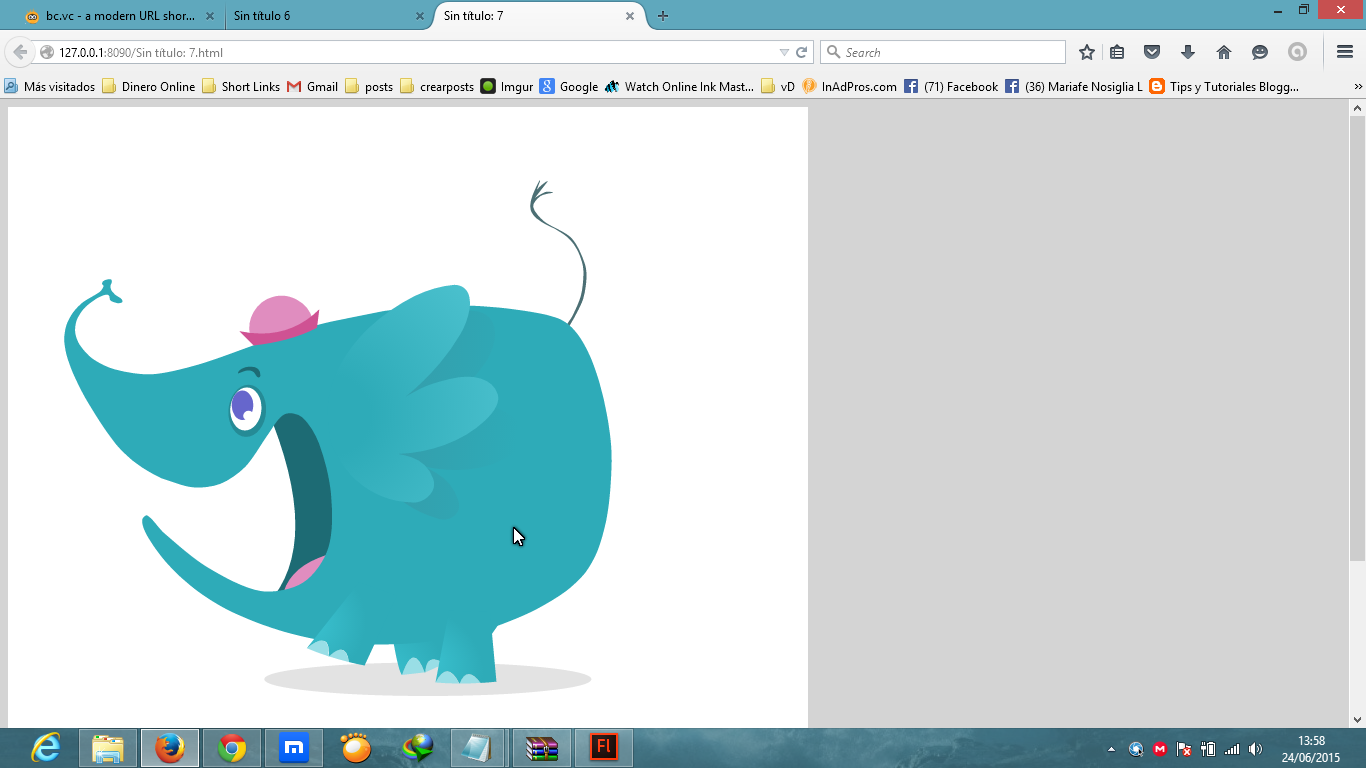1366x768 pixels.
Task: Close the 'Sin título: 7' tab
Action: coord(630,16)
